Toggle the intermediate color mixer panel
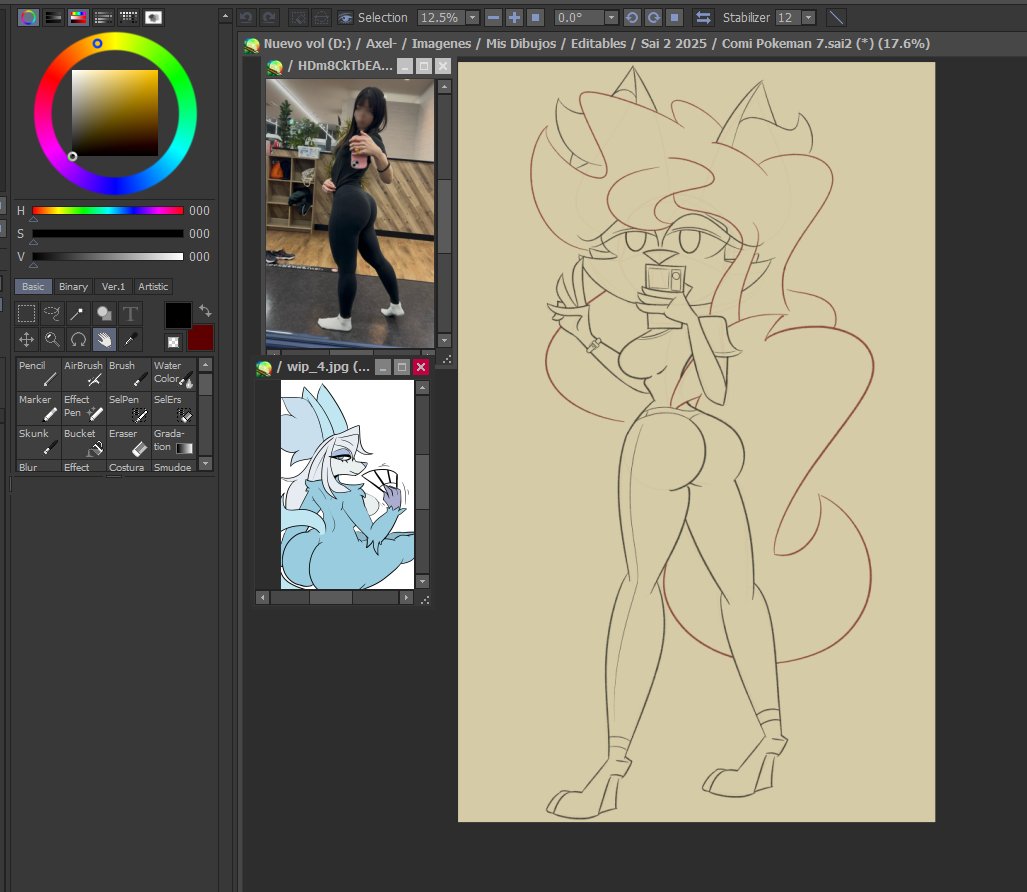Screen dimensions: 1027x892 pyautogui.click(x=103, y=17)
